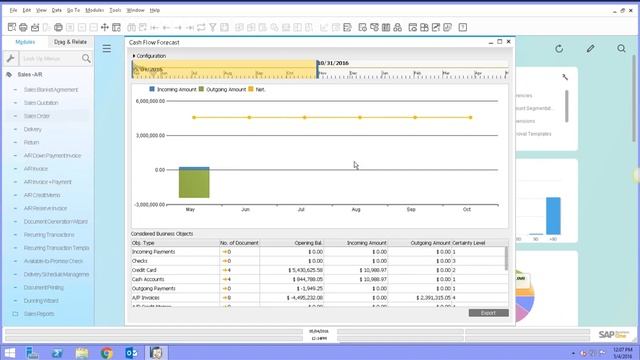Switch to the Modules tab
This screenshot has height=360, width=640.
[x=25, y=42]
